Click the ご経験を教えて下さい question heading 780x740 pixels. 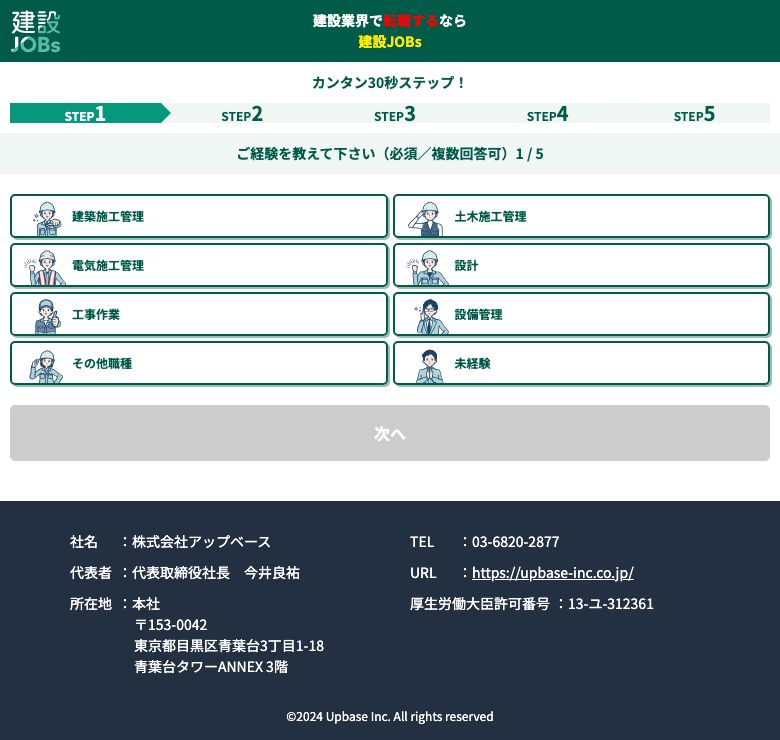click(x=390, y=154)
